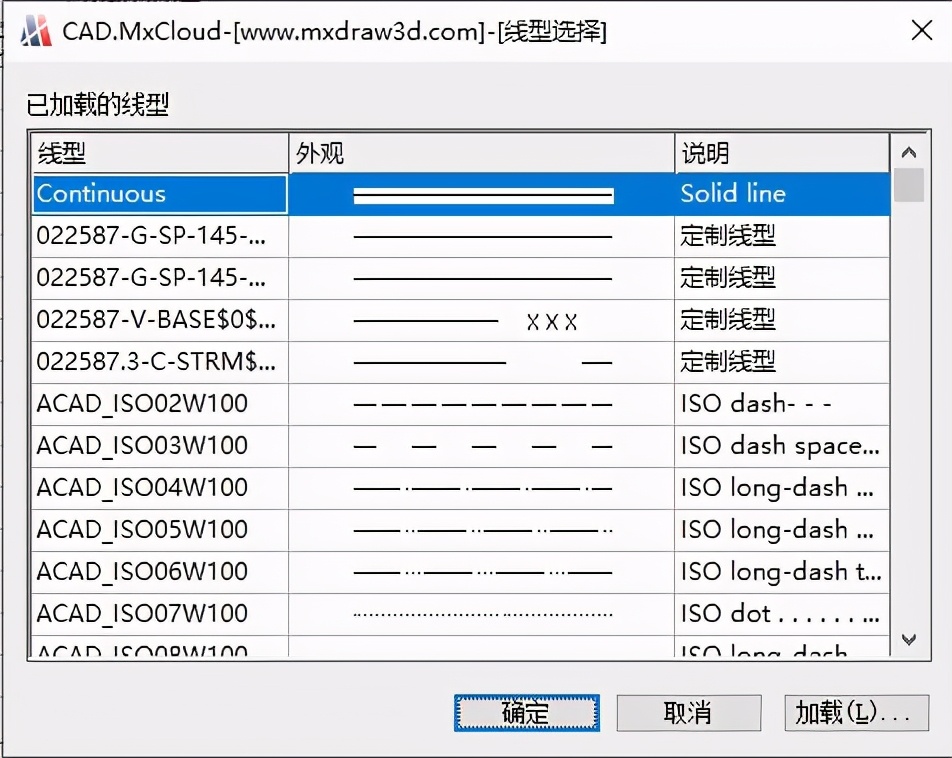This screenshot has width=952, height=758.
Task: Open the 加载(L) load linetype dialog
Action: coord(856,713)
